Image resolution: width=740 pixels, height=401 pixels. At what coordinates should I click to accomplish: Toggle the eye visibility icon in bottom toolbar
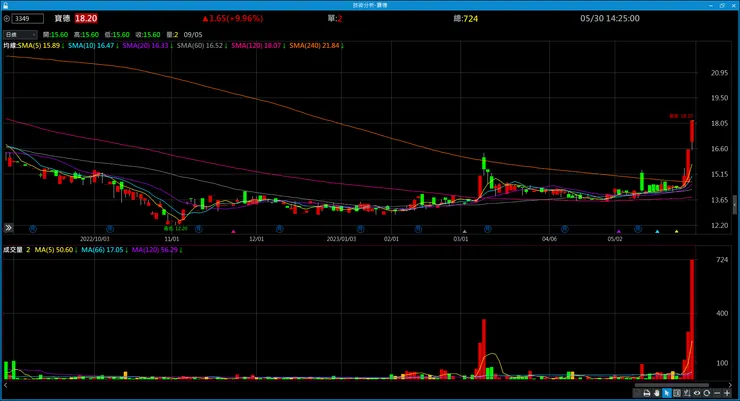697,393
